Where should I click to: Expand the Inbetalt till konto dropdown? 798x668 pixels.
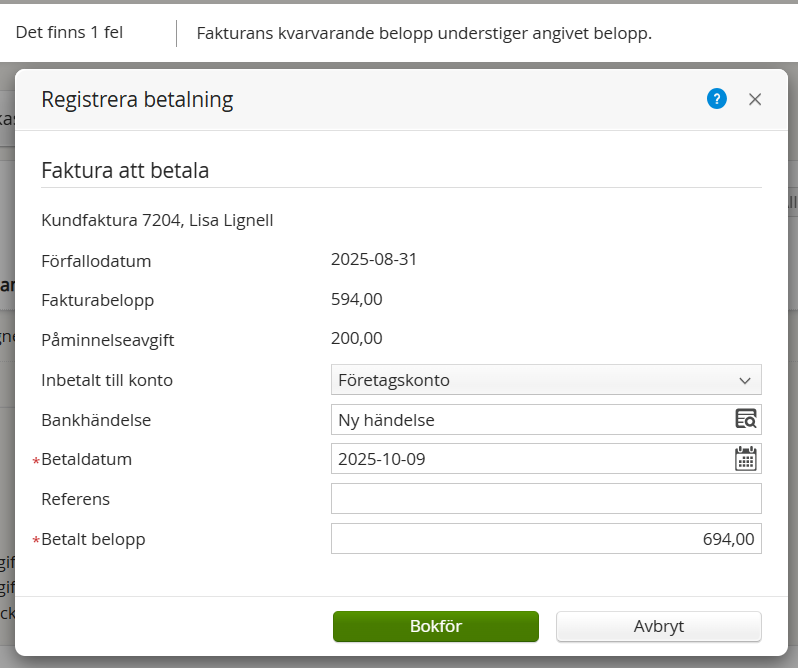546,380
